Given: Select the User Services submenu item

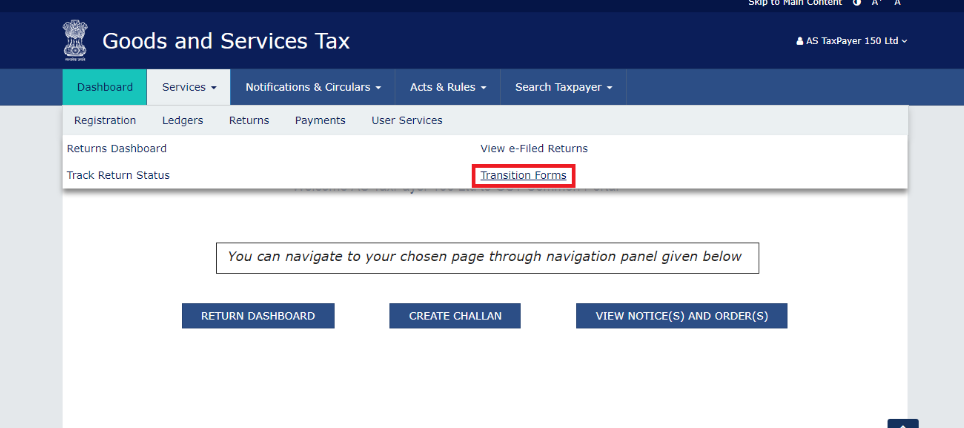Looking at the screenshot, I should [407, 121].
